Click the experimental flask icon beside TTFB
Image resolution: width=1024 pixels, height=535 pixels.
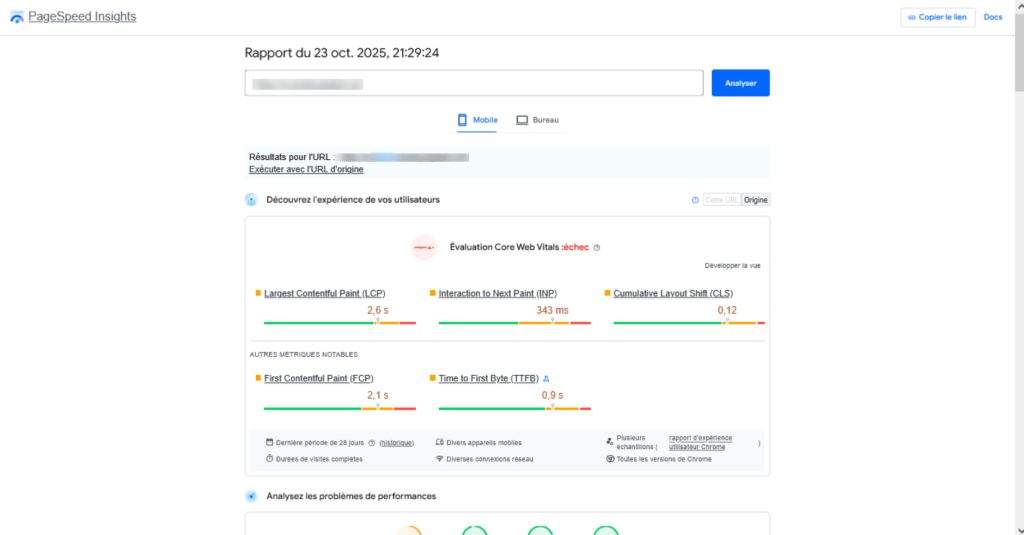click(x=546, y=378)
